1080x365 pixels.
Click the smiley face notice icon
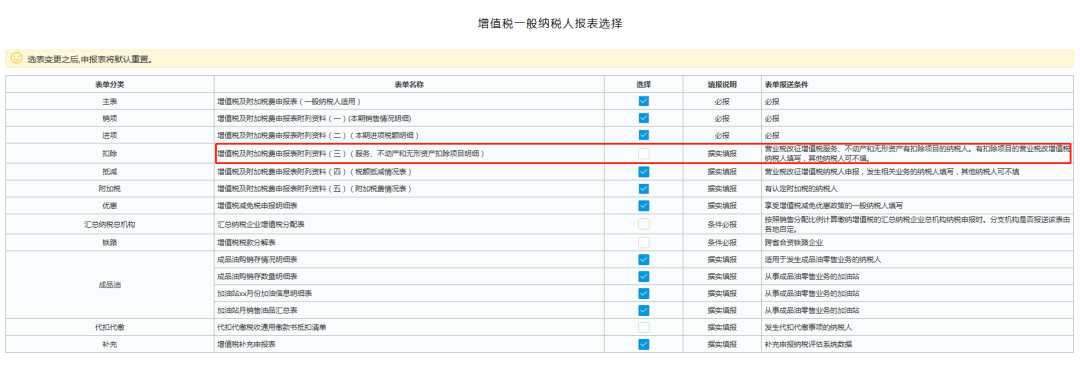(x=17, y=59)
